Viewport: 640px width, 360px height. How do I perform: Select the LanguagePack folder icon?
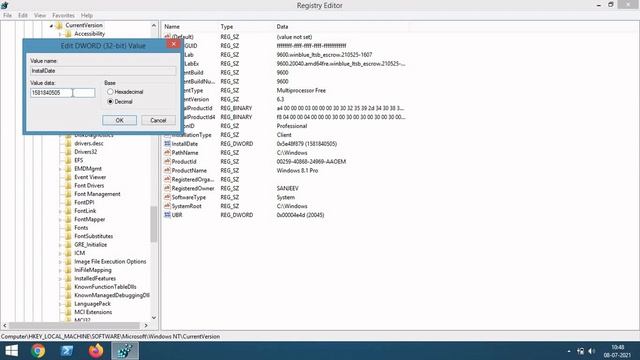pyautogui.click(x=68, y=304)
